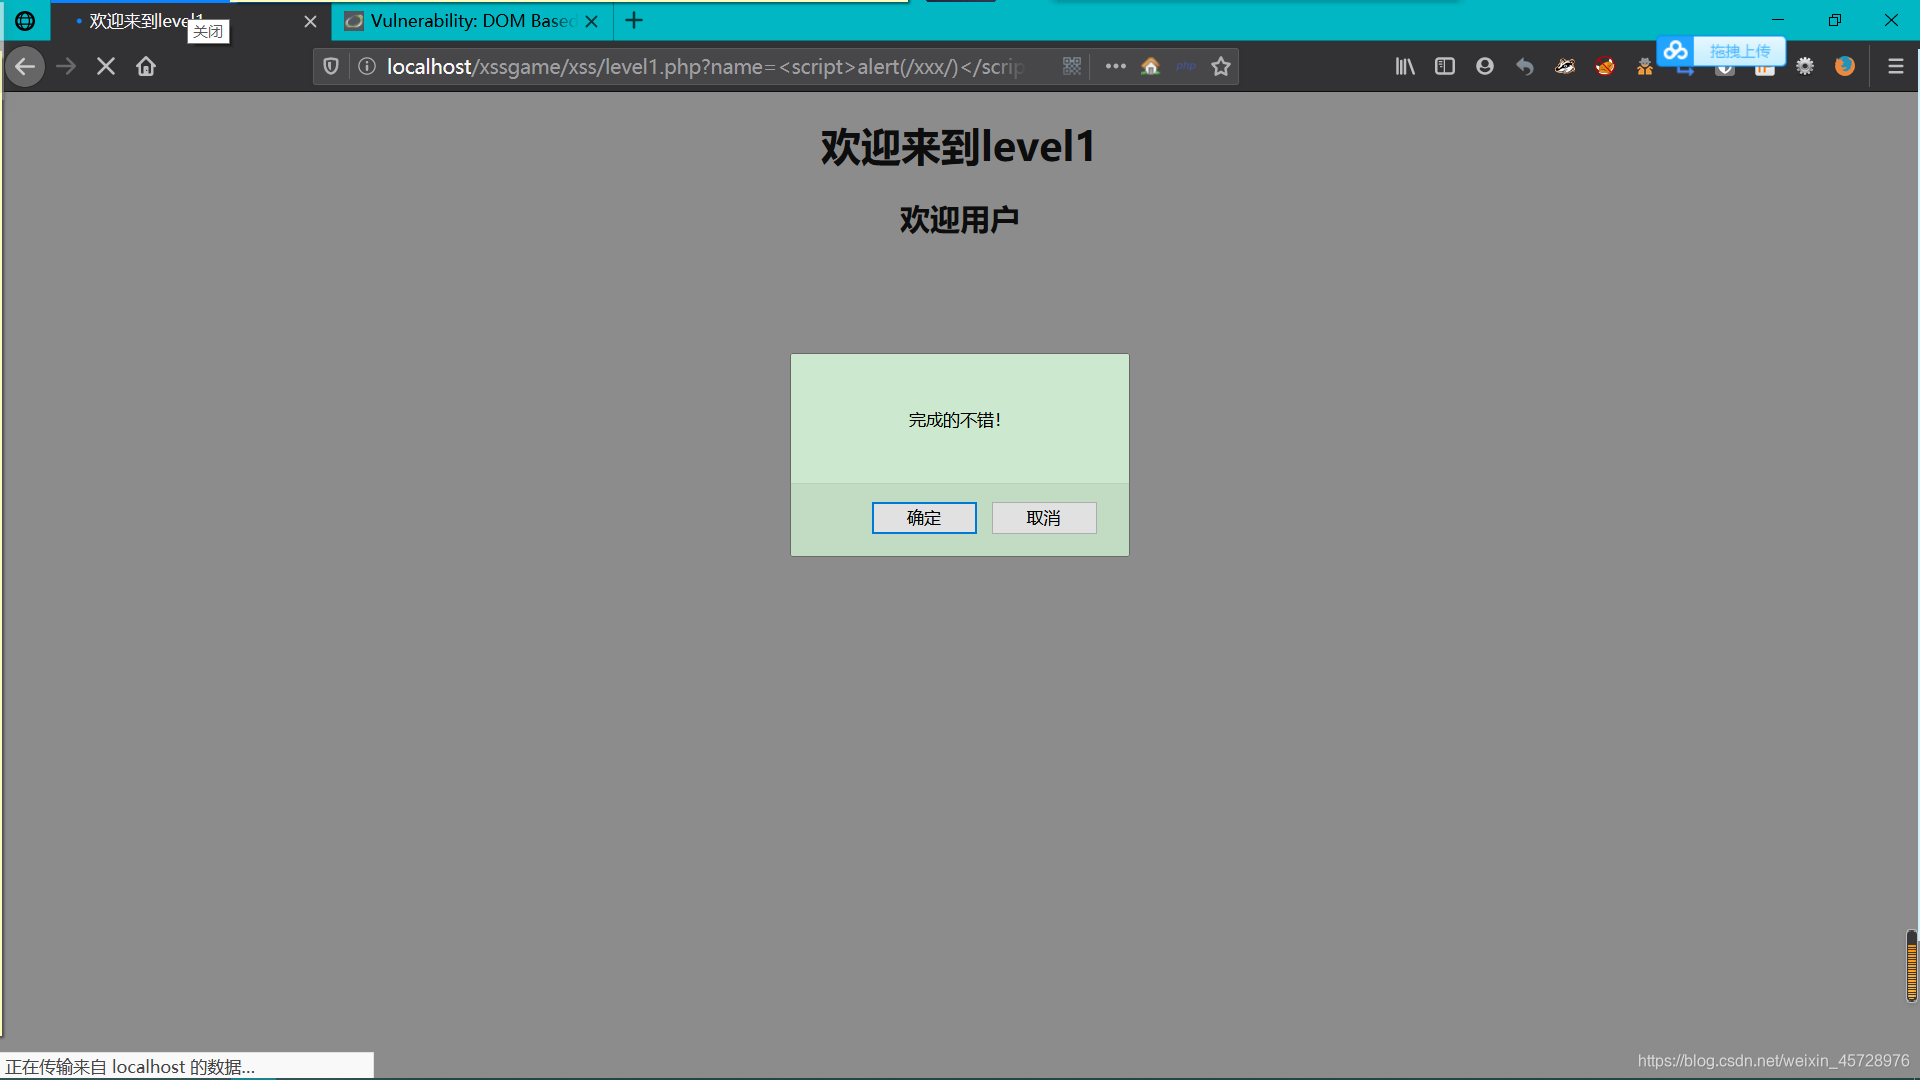Screen dimensions: 1920x1080
Task: Go back to the previous page
Action: click(25, 67)
